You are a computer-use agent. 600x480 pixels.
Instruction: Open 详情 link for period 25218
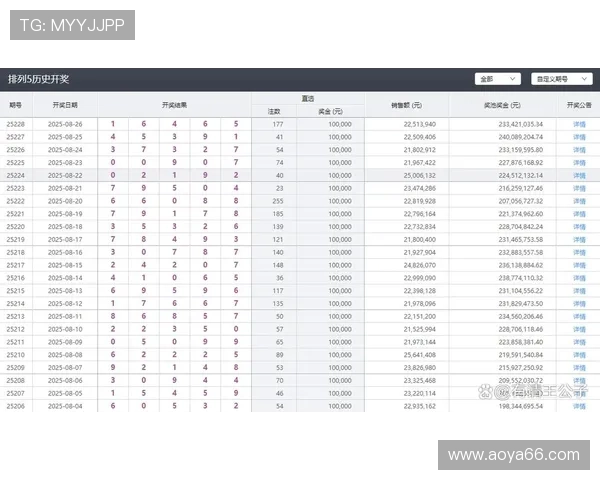579,252
